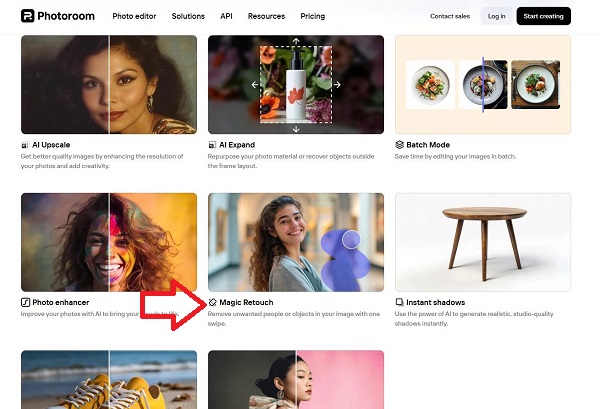The height and width of the screenshot is (409, 600).
Task: Click the AI Expand icon
Action: pos(212,145)
